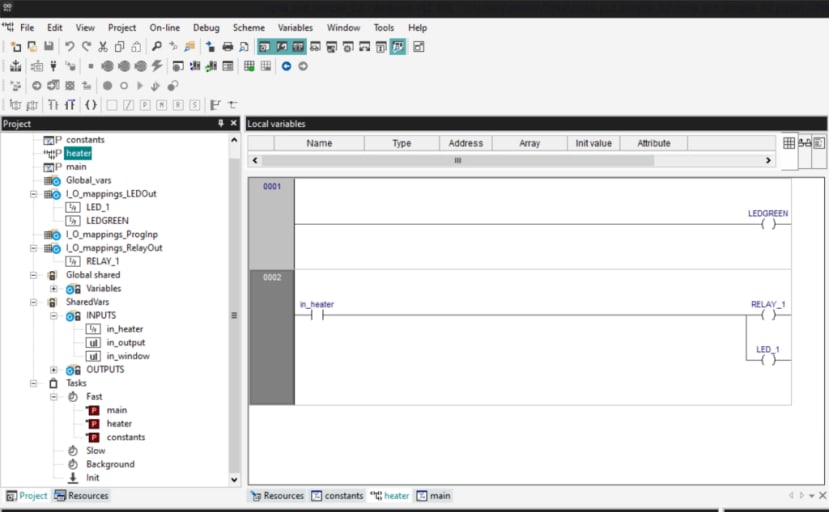
Task: Select in_window under INPUTS
Action: pos(128,356)
